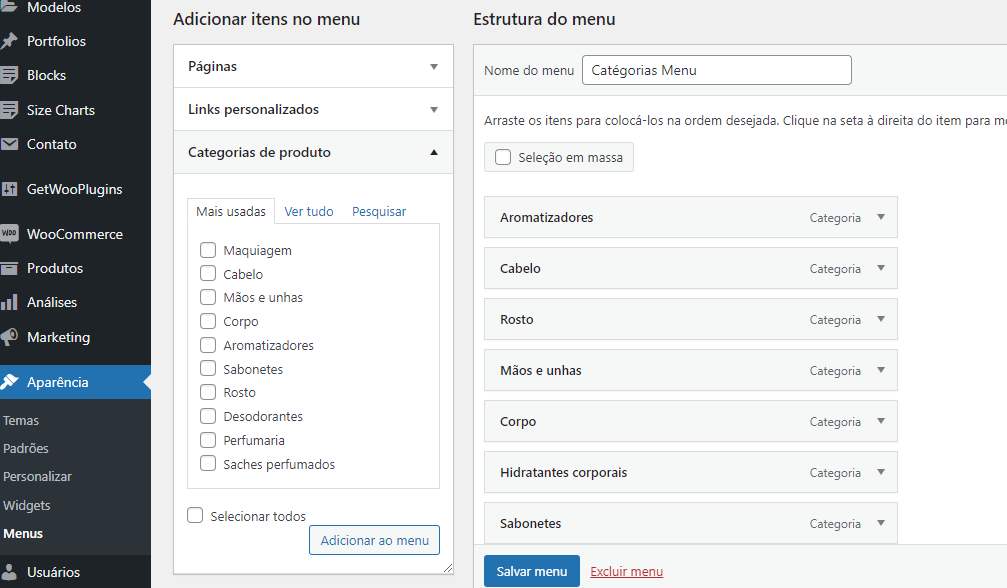Open Marketing megaphone icon

click(9, 337)
